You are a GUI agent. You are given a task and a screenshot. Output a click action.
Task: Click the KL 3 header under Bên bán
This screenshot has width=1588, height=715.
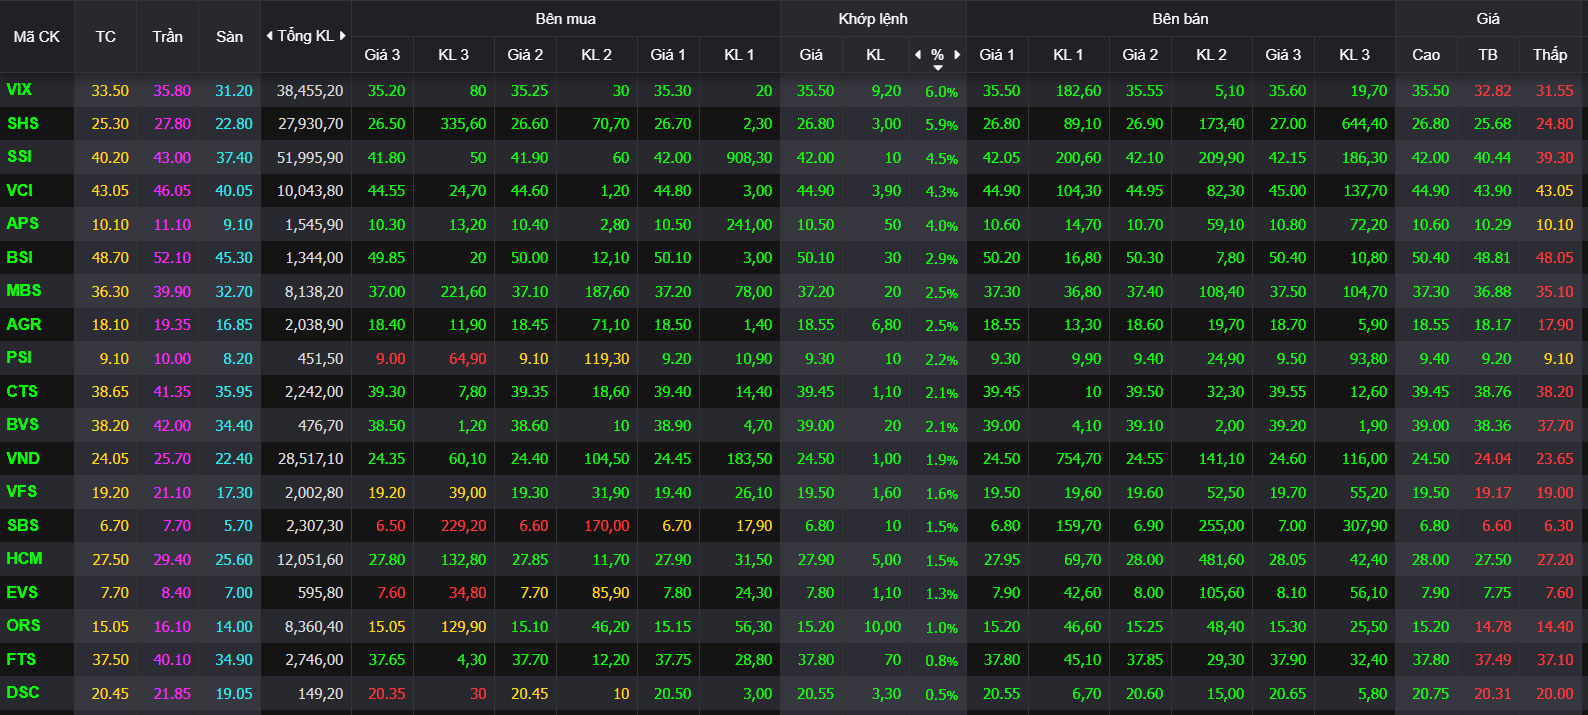coord(1354,55)
